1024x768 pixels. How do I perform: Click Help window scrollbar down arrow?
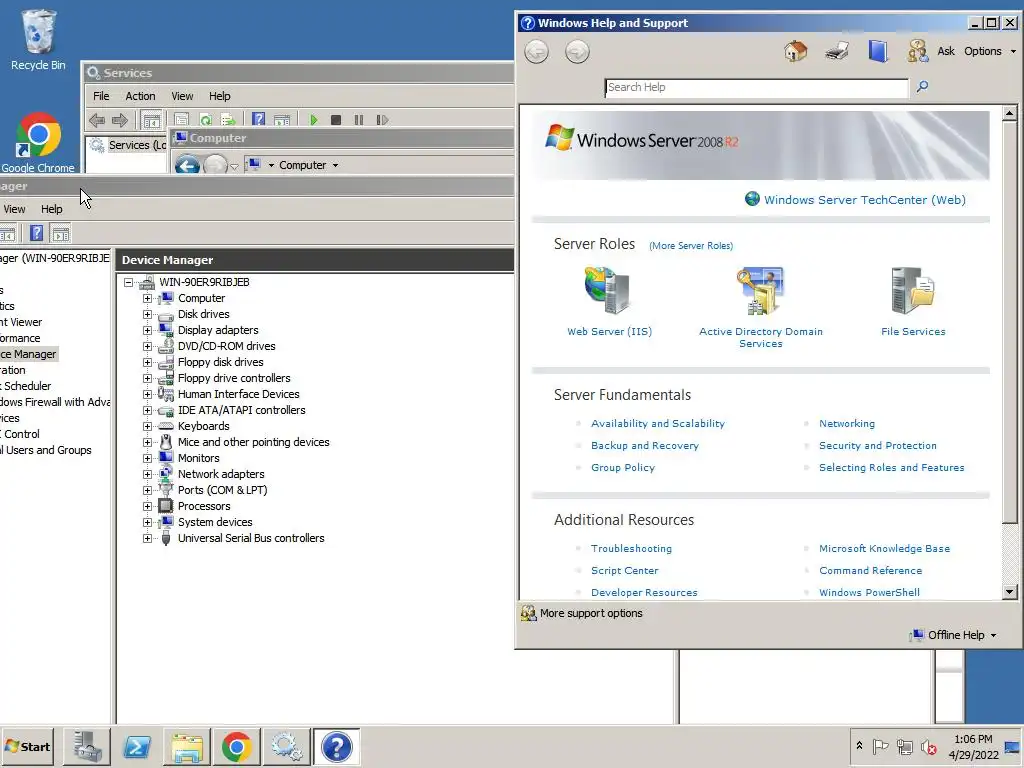pos(1010,592)
